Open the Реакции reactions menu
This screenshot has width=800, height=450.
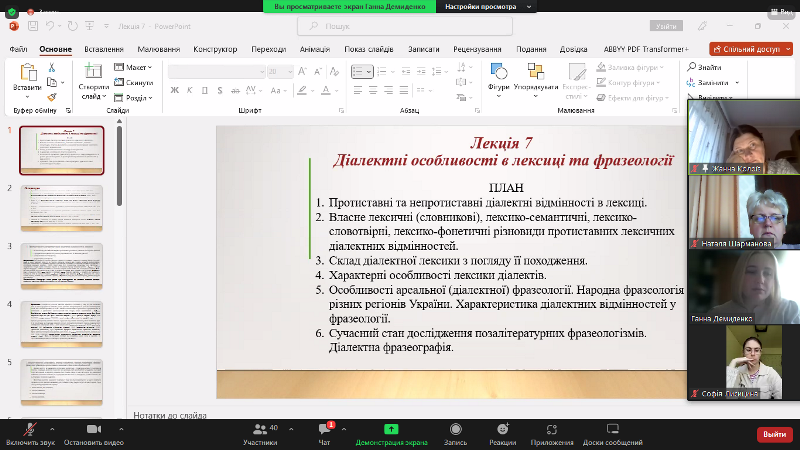pos(503,428)
